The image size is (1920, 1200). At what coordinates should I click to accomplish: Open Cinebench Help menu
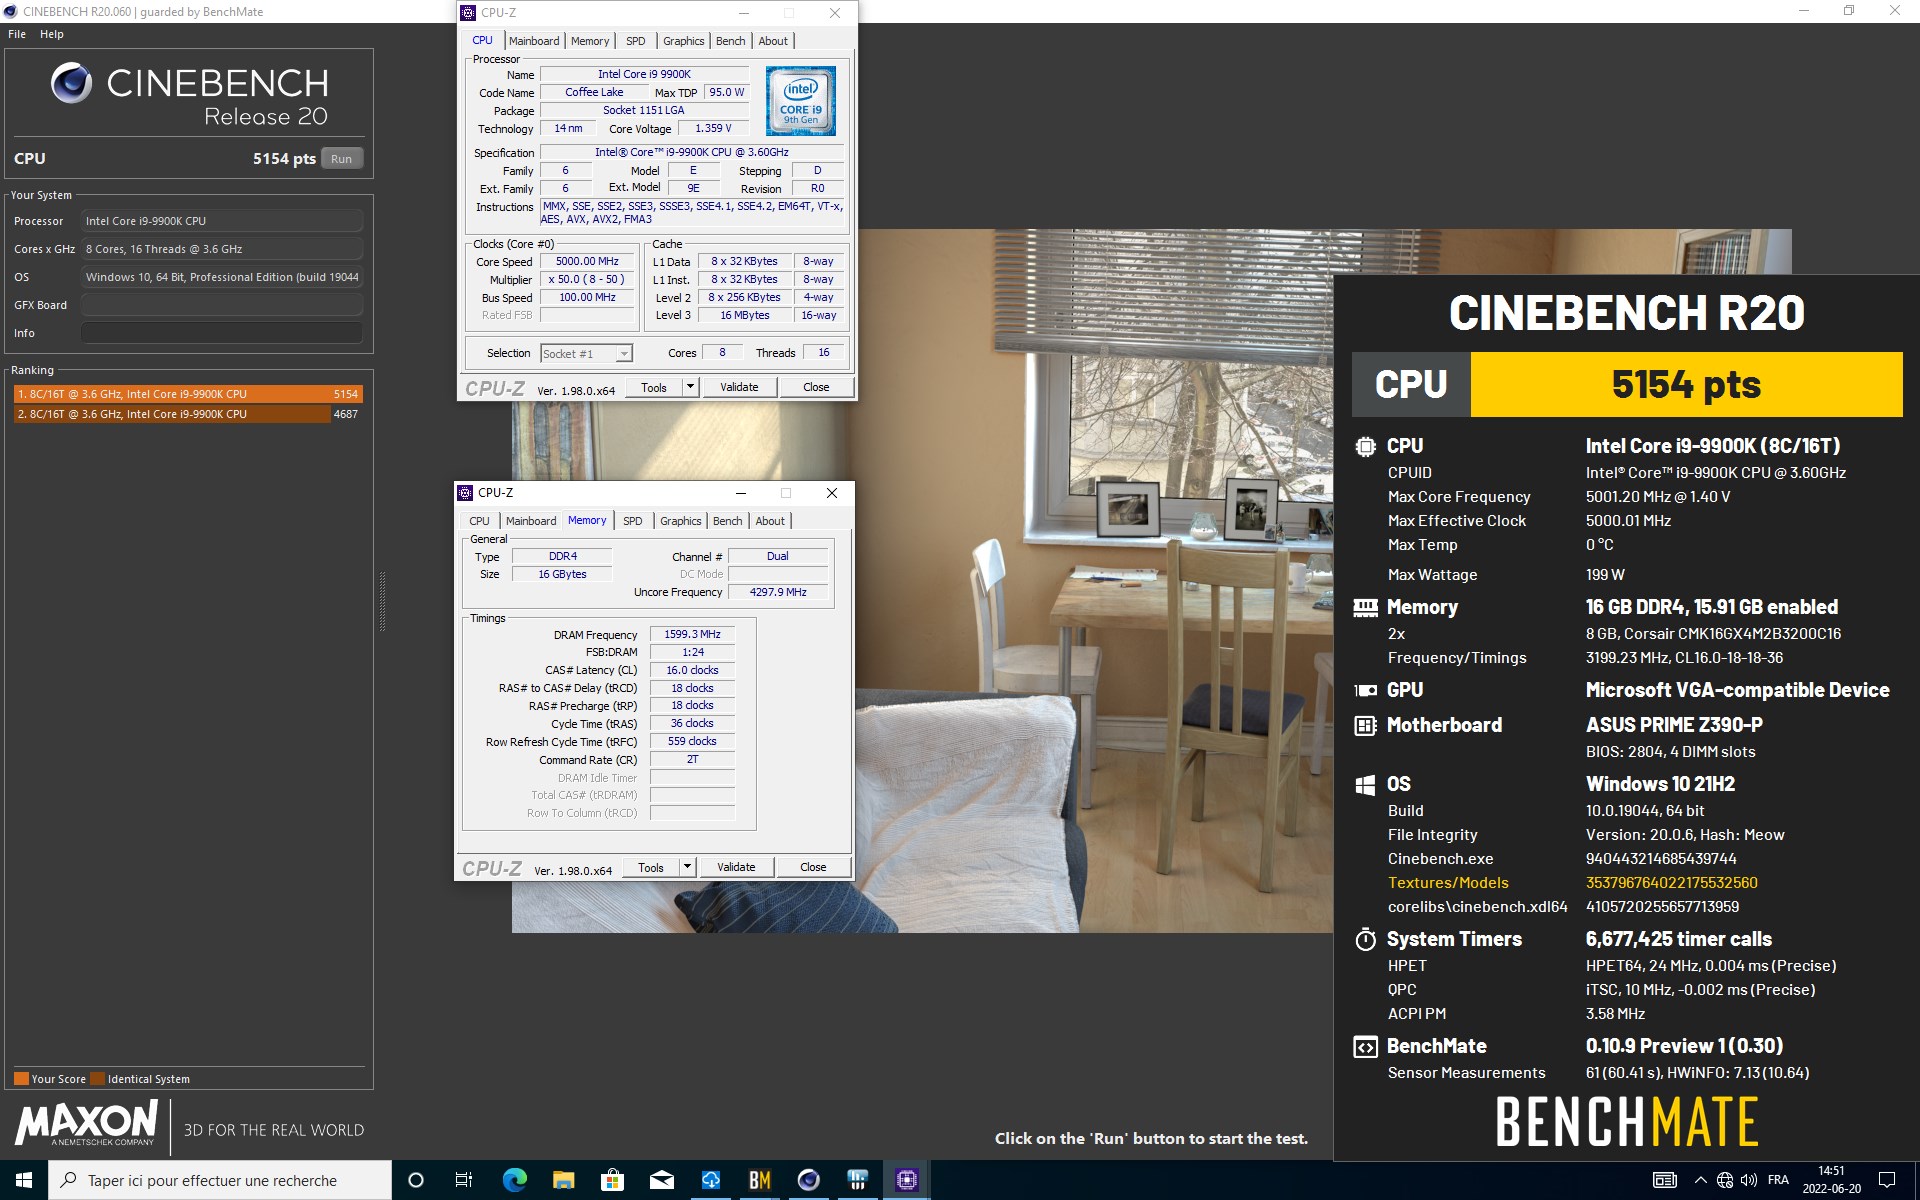pyautogui.click(x=52, y=34)
